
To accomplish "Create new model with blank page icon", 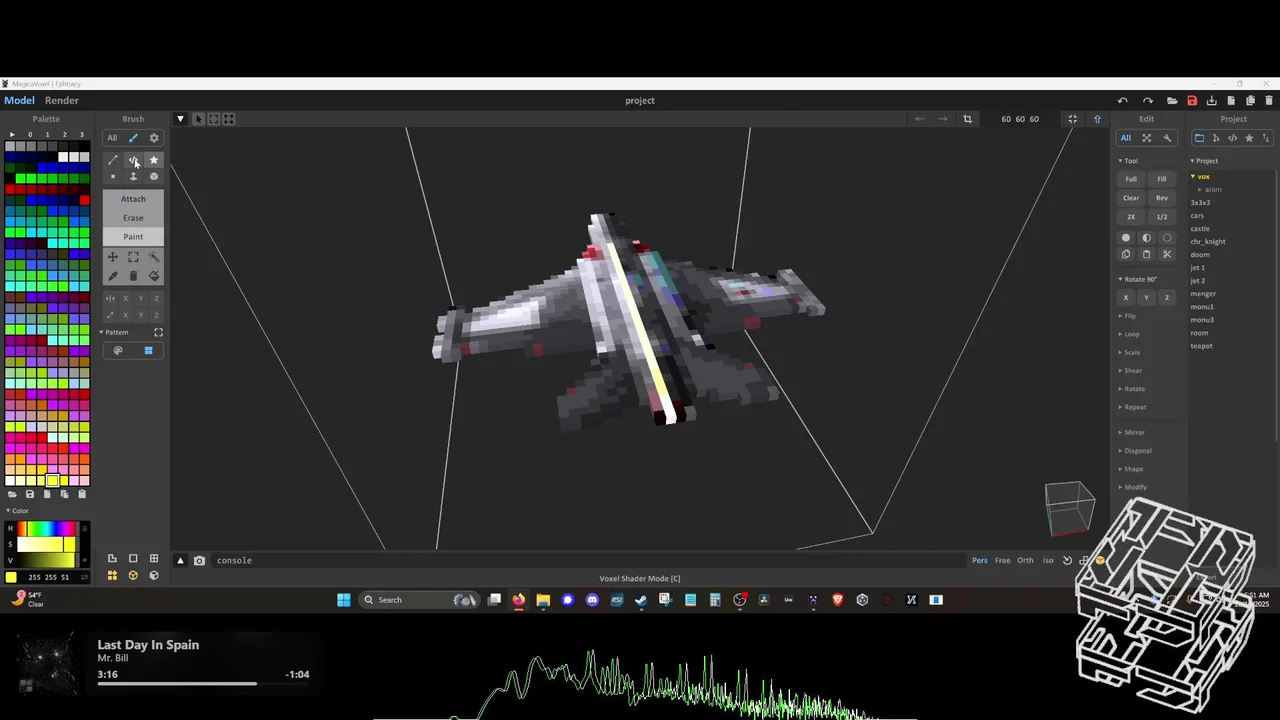I will pos(1231,100).
